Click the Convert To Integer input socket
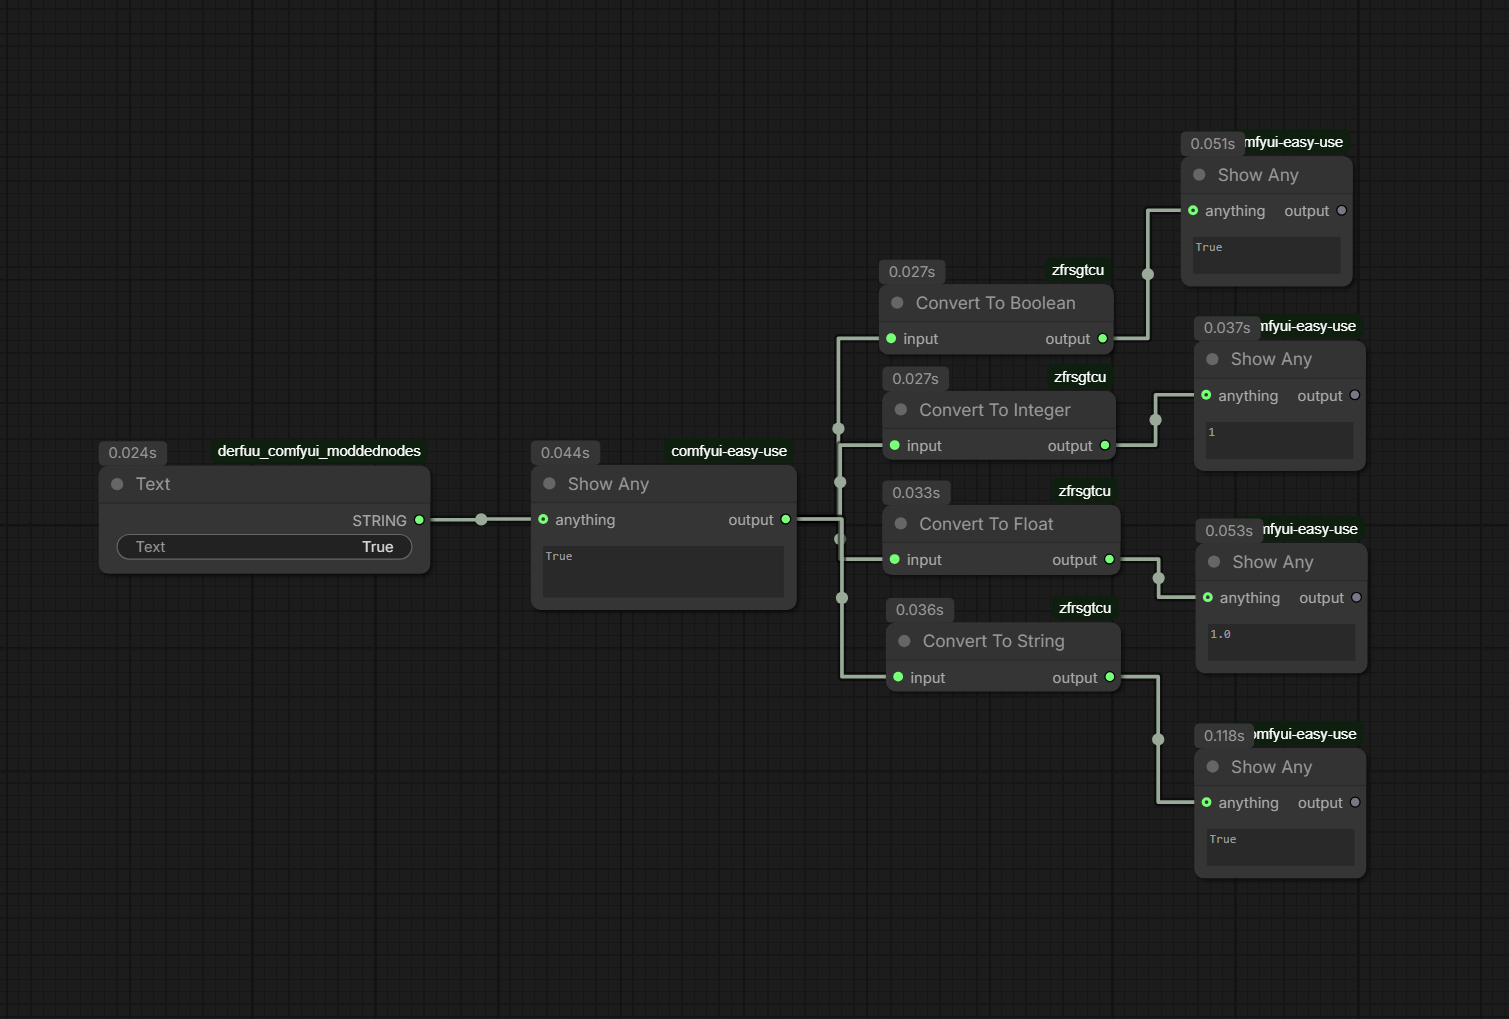This screenshot has height=1019, width=1509. (895, 445)
